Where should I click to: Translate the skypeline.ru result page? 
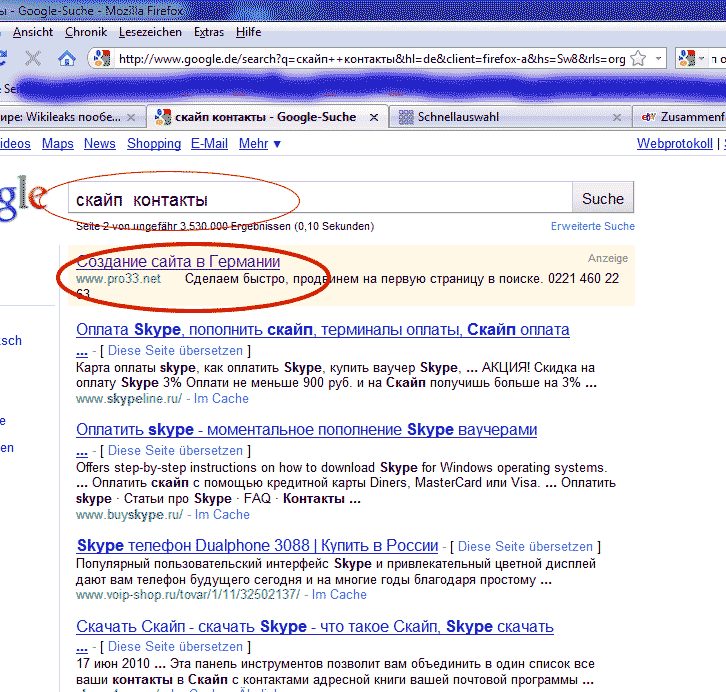pyautogui.click(x=175, y=350)
